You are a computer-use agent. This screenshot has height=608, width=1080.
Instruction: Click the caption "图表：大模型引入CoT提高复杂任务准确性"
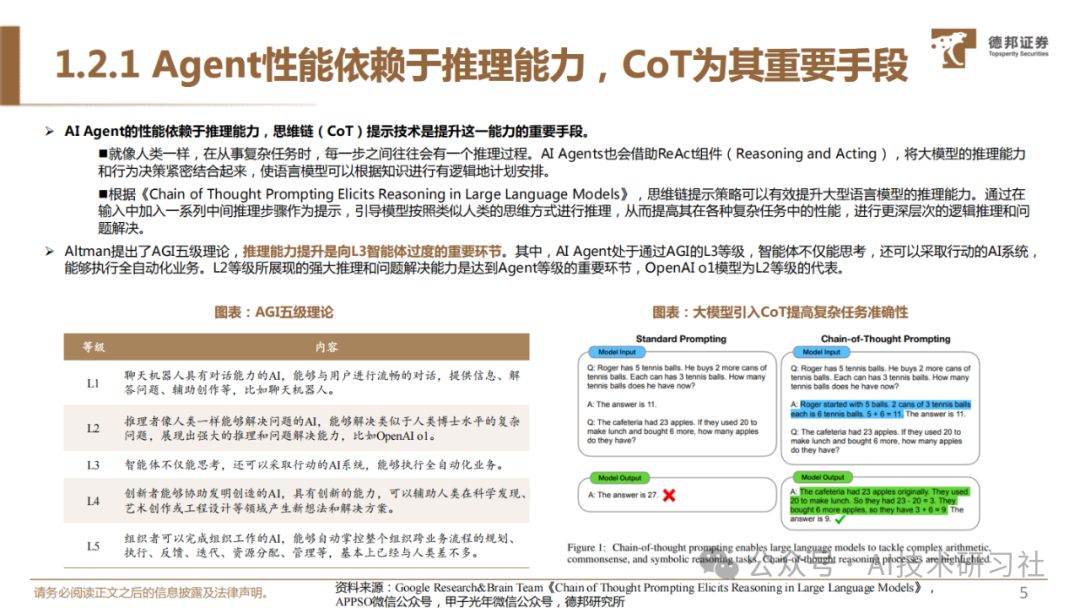[x=780, y=313]
